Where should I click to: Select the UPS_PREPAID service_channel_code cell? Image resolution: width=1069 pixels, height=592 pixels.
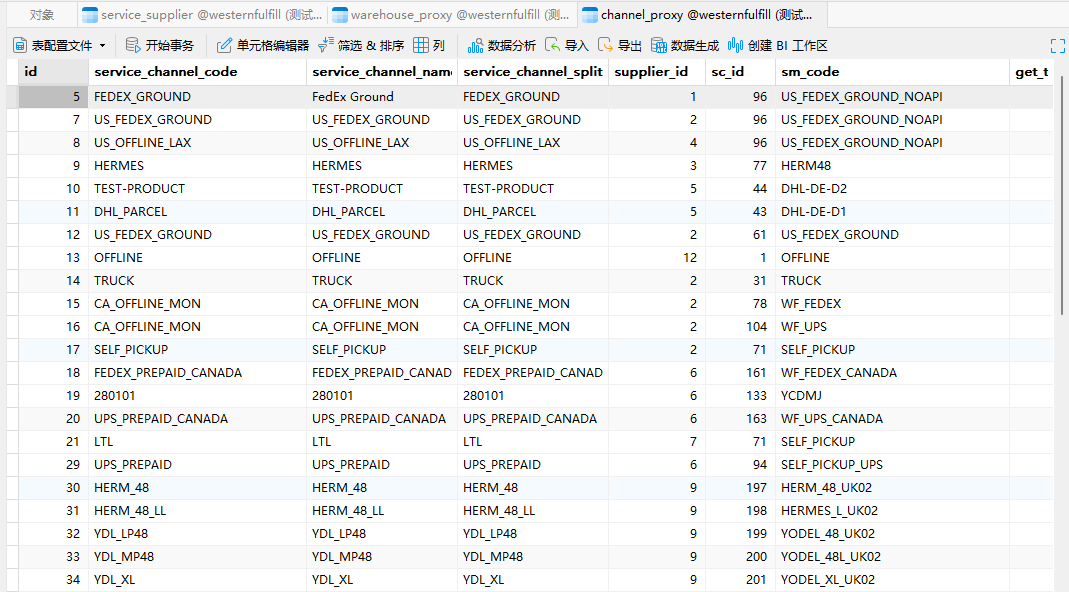(x=197, y=465)
